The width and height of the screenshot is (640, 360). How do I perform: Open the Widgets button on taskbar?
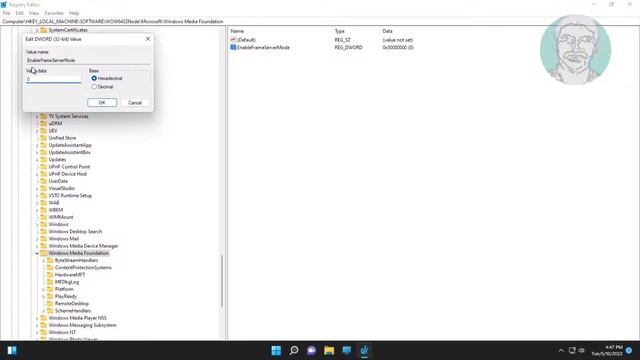[x=12, y=350]
